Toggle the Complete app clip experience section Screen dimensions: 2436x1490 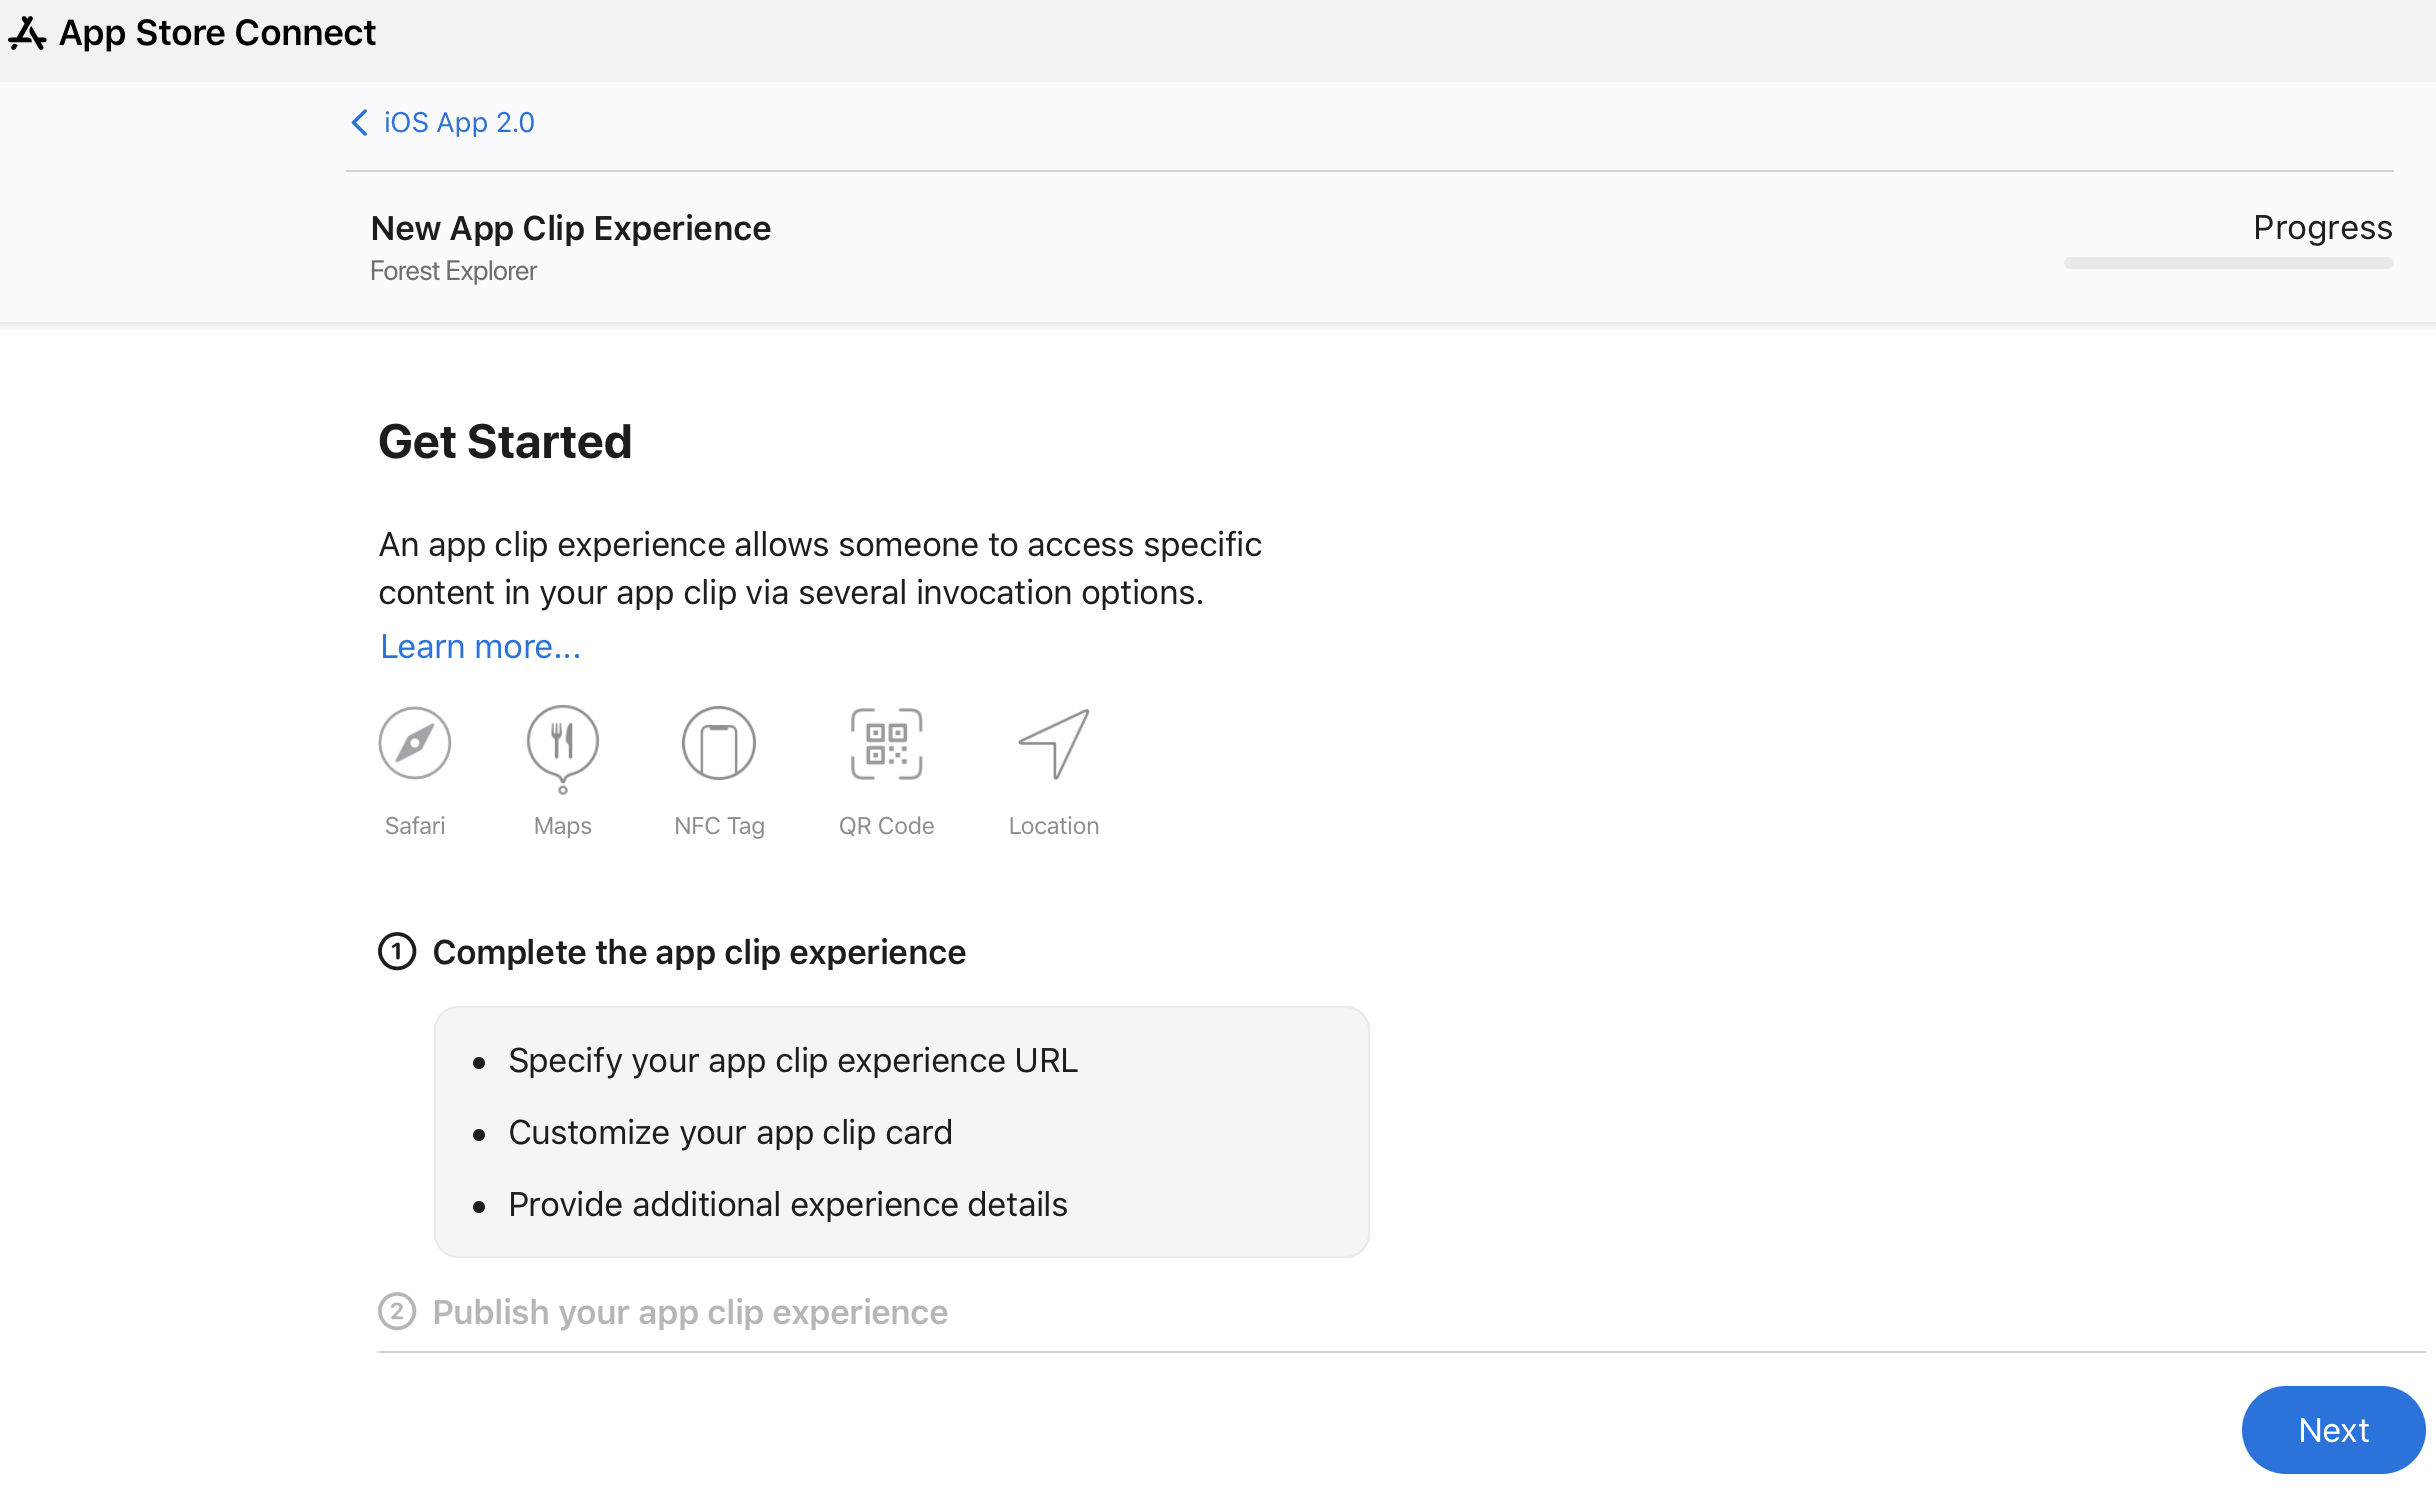[699, 952]
